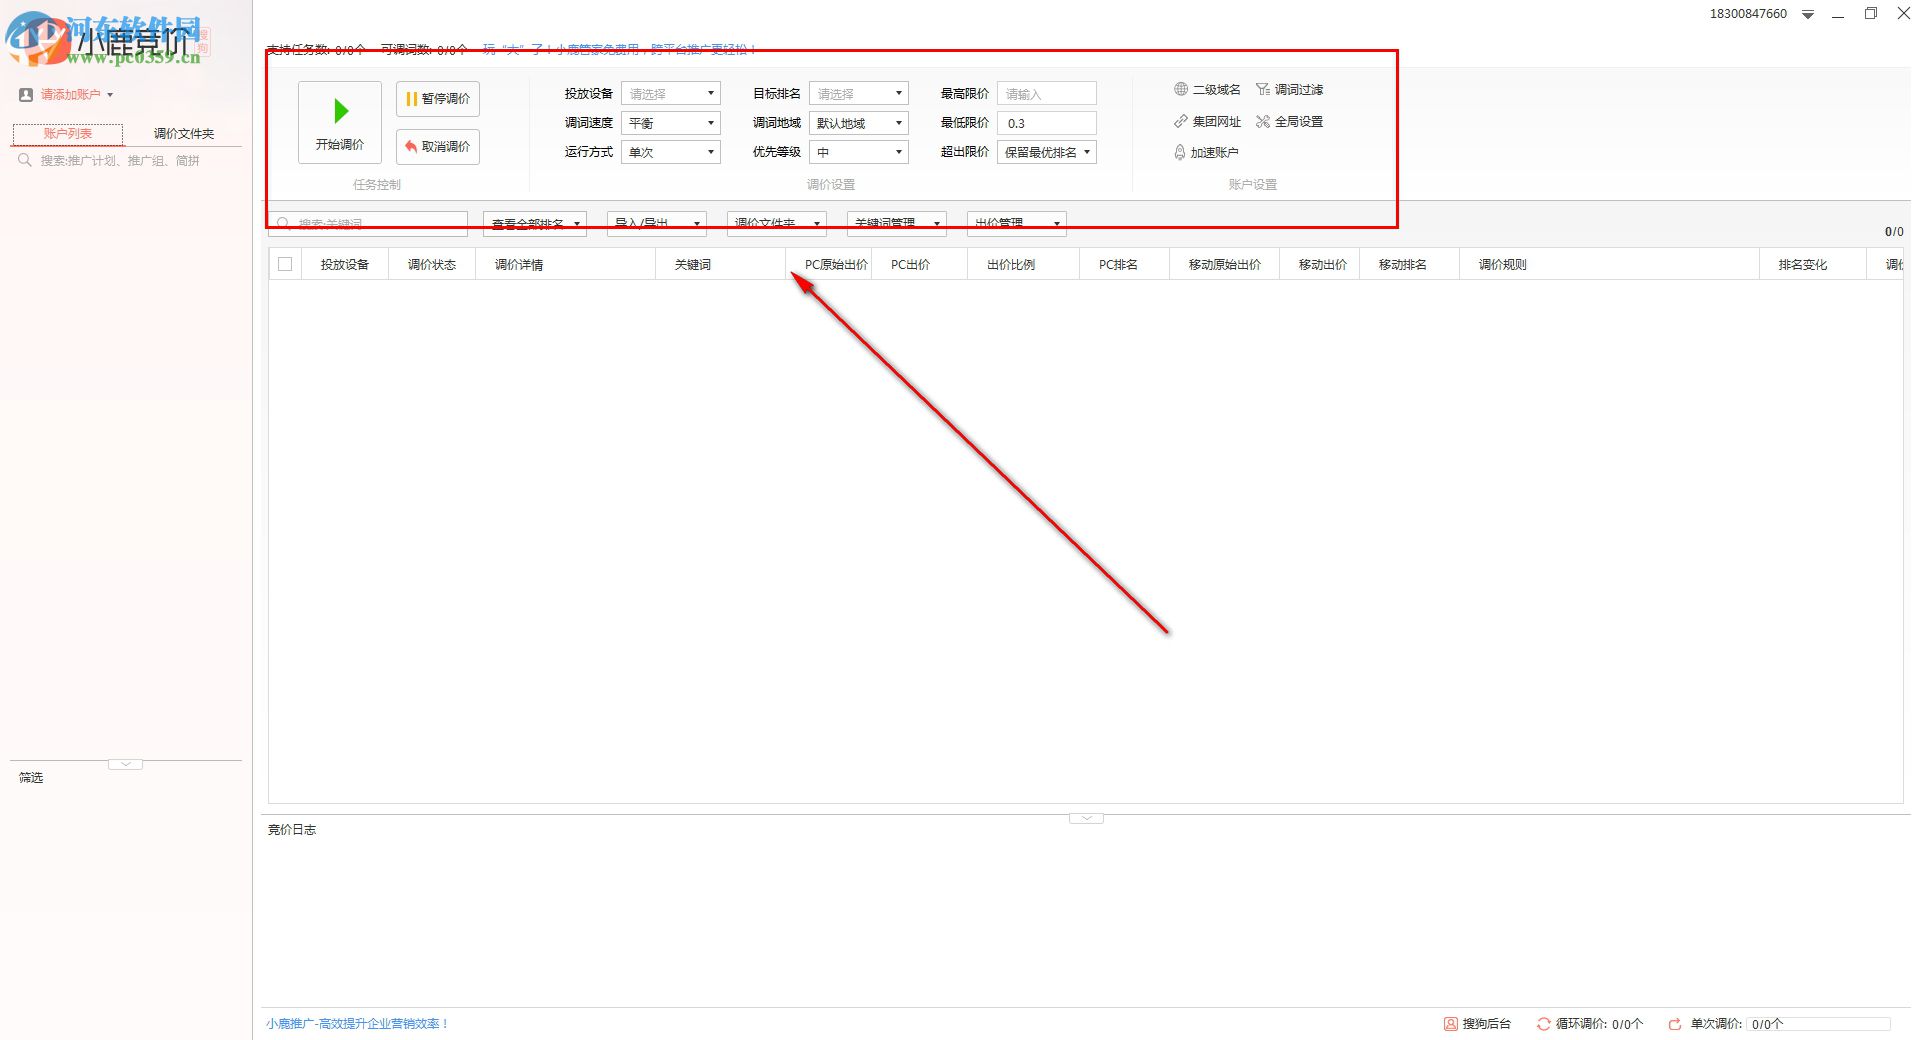
Task: Click the 加速账户 rocket icon
Action: [x=1180, y=152]
